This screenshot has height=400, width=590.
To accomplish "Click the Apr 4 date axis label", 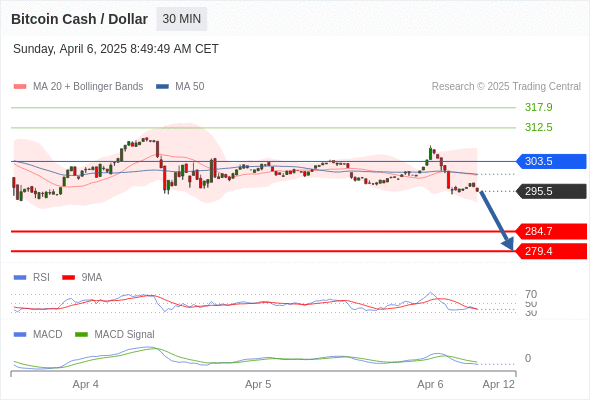I will click(86, 384).
